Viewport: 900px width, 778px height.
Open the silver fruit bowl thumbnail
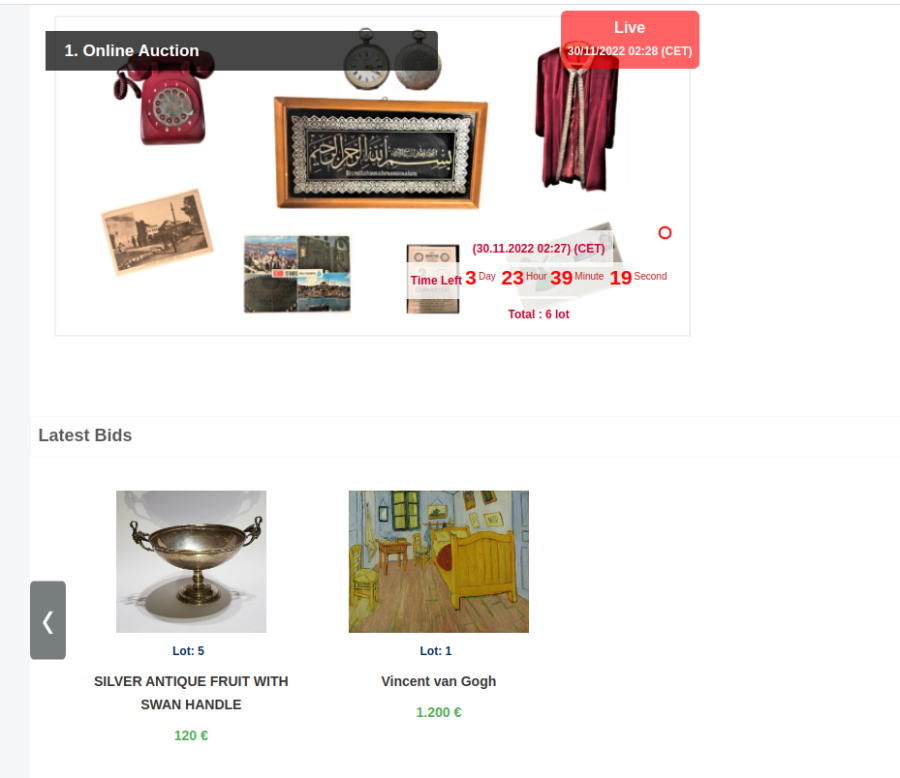[x=191, y=562]
